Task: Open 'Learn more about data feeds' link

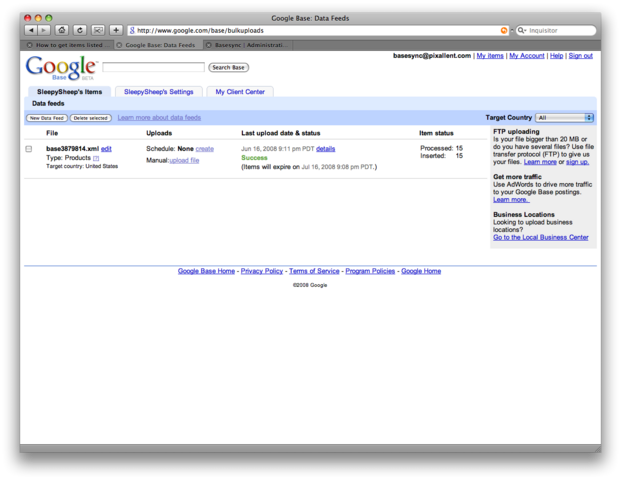Action: [159, 118]
